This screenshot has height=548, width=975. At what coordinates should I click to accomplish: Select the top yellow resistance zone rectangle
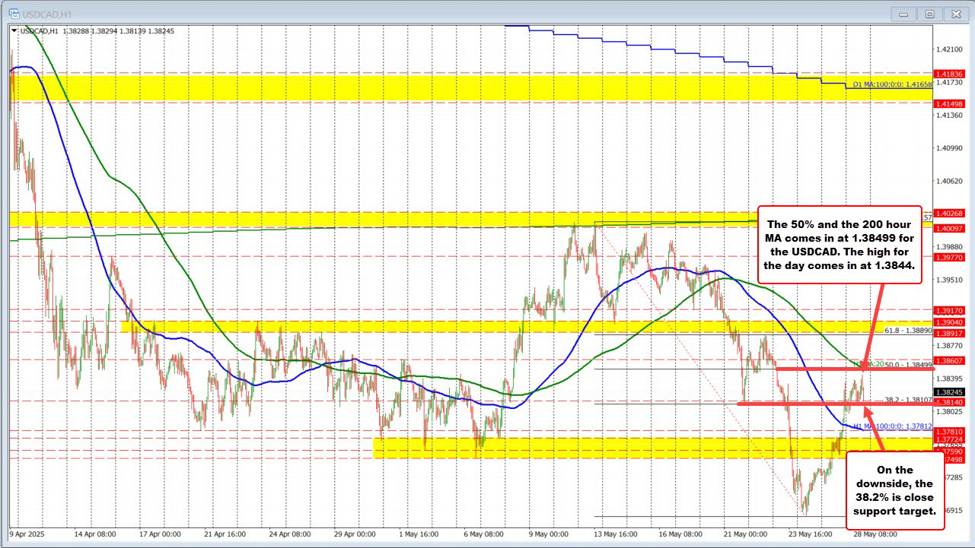[470, 87]
